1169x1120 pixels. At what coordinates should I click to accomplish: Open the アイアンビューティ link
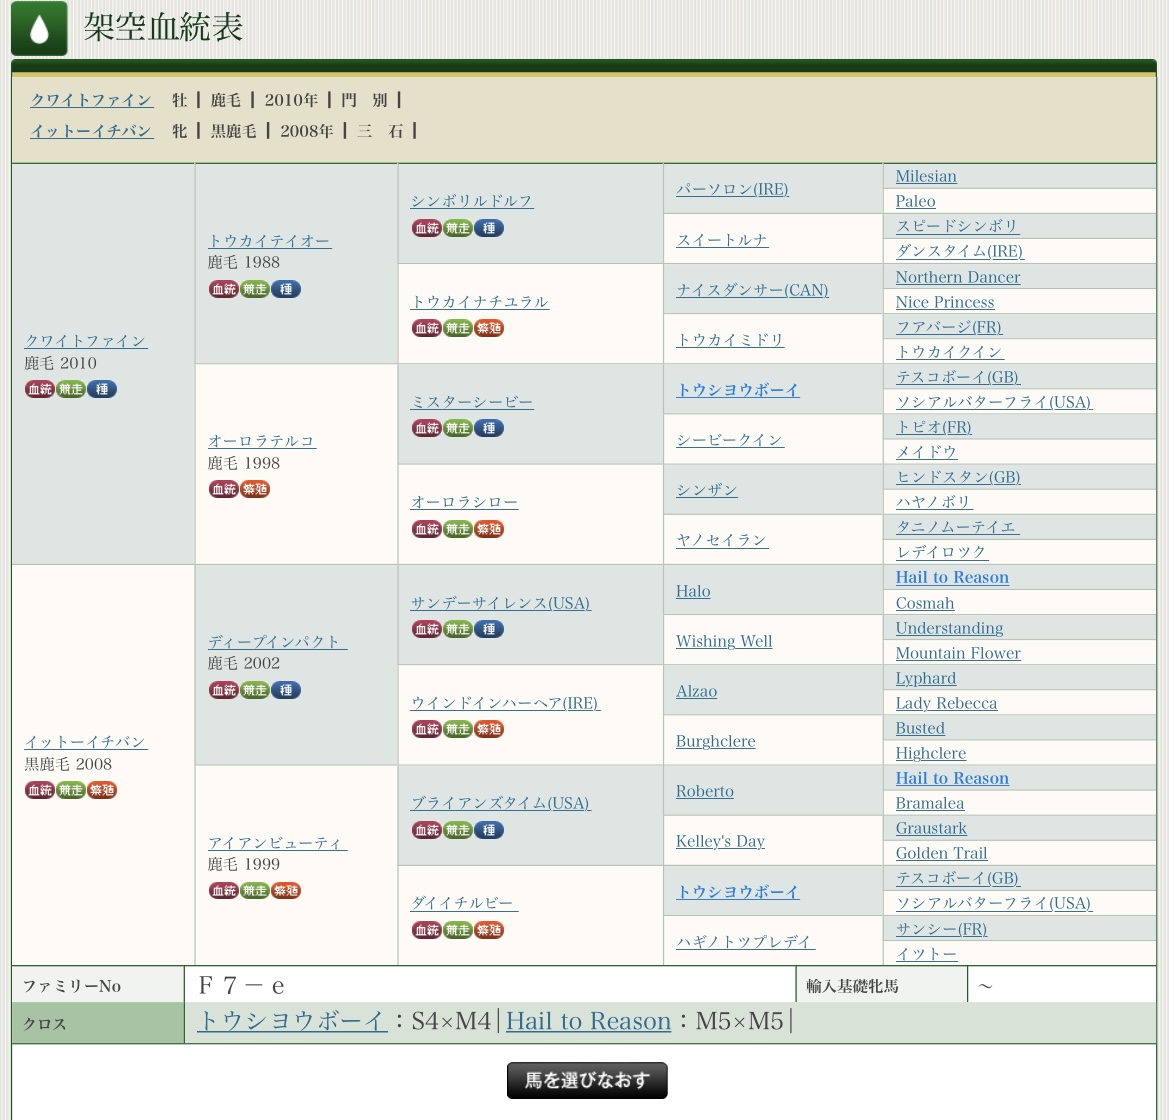click(x=277, y=843)
